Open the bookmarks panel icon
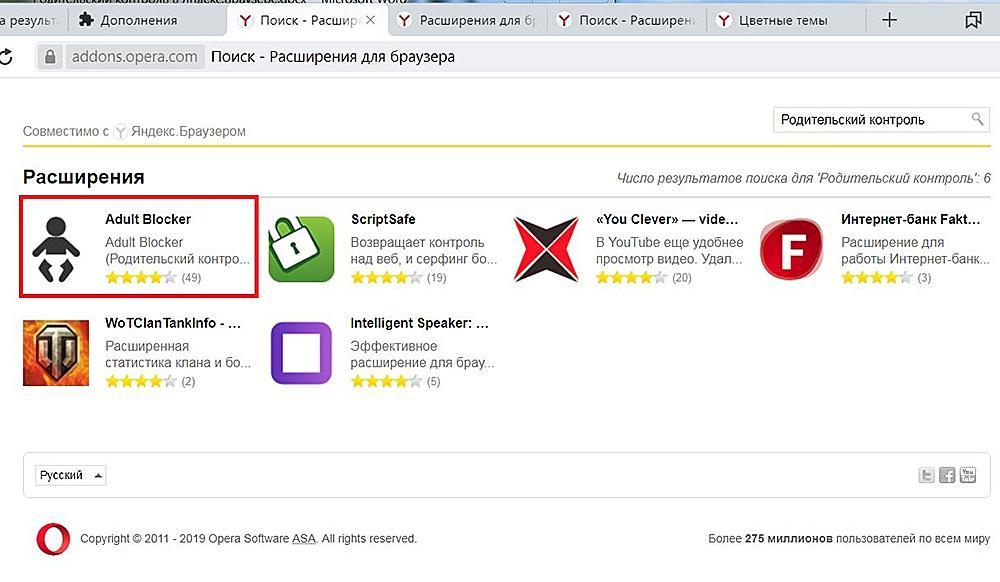The image size is (1000, 582). [973, 20]
